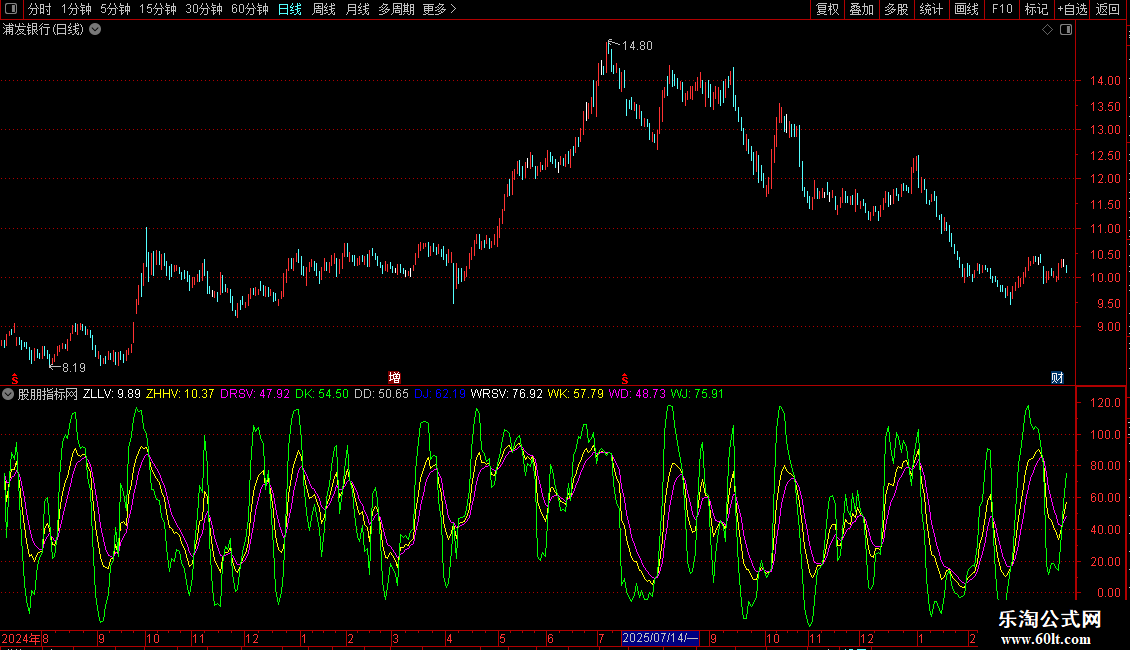Viewport: 1130px width, 650px height.
Task: Click the ZLLV: 9.89 indicator value
Action: click(x=112, y=394)
